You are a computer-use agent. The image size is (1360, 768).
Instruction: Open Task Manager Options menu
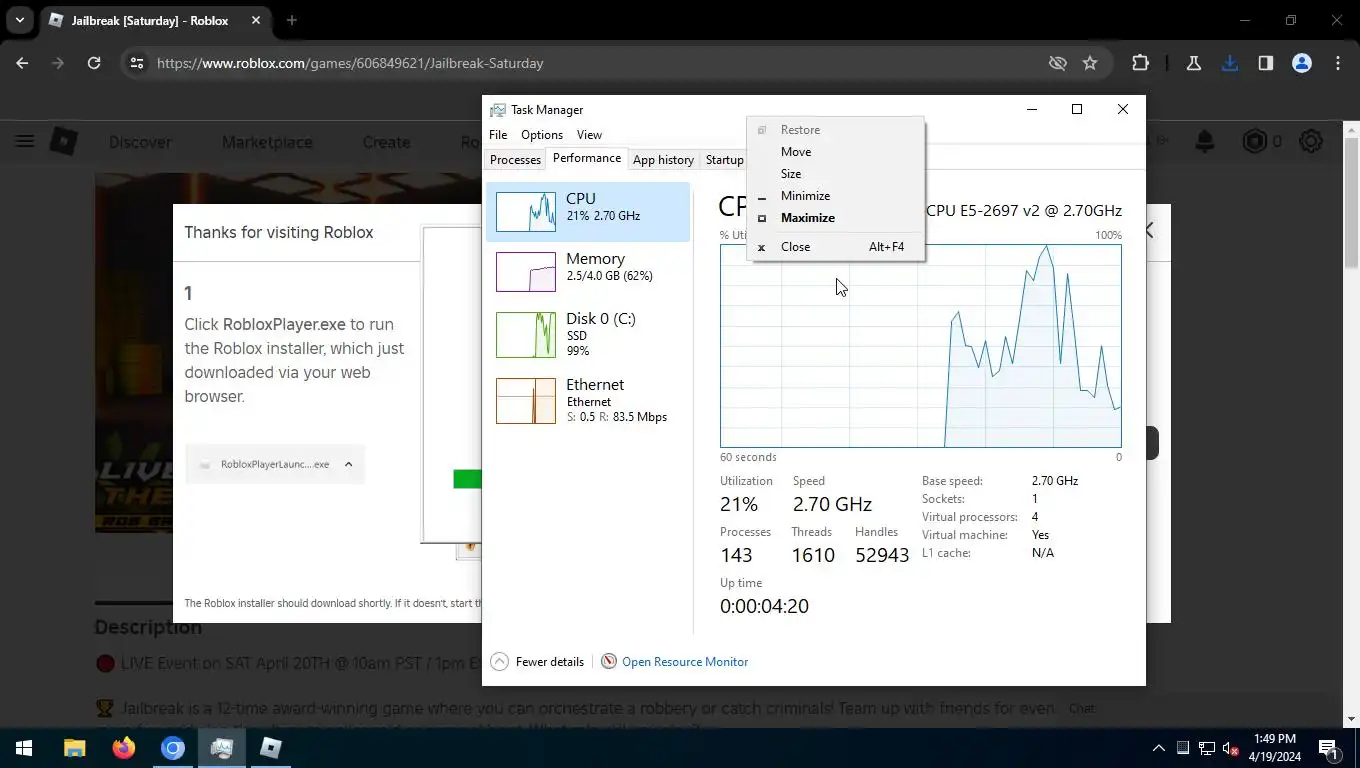click(x=542, y=135)
